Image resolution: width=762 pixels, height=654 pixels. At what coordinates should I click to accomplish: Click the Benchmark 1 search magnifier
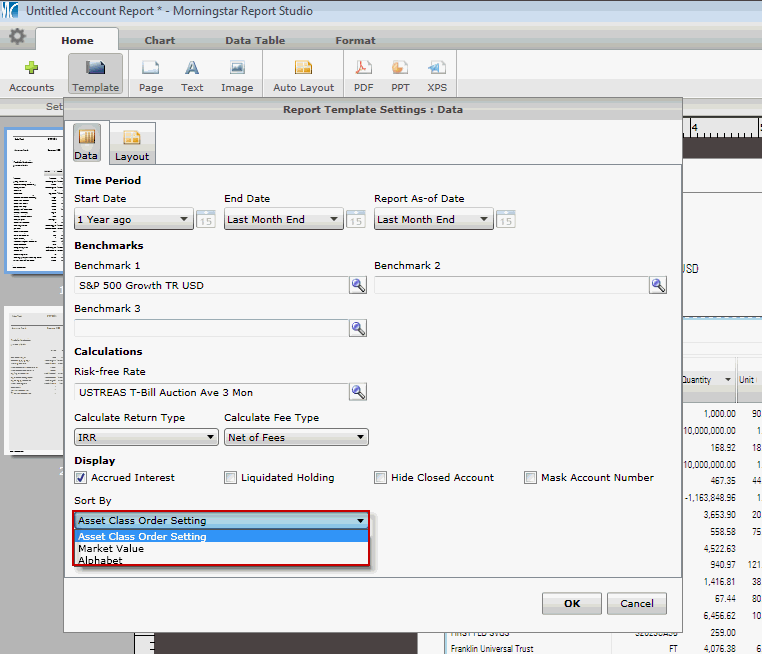[357, 286]
